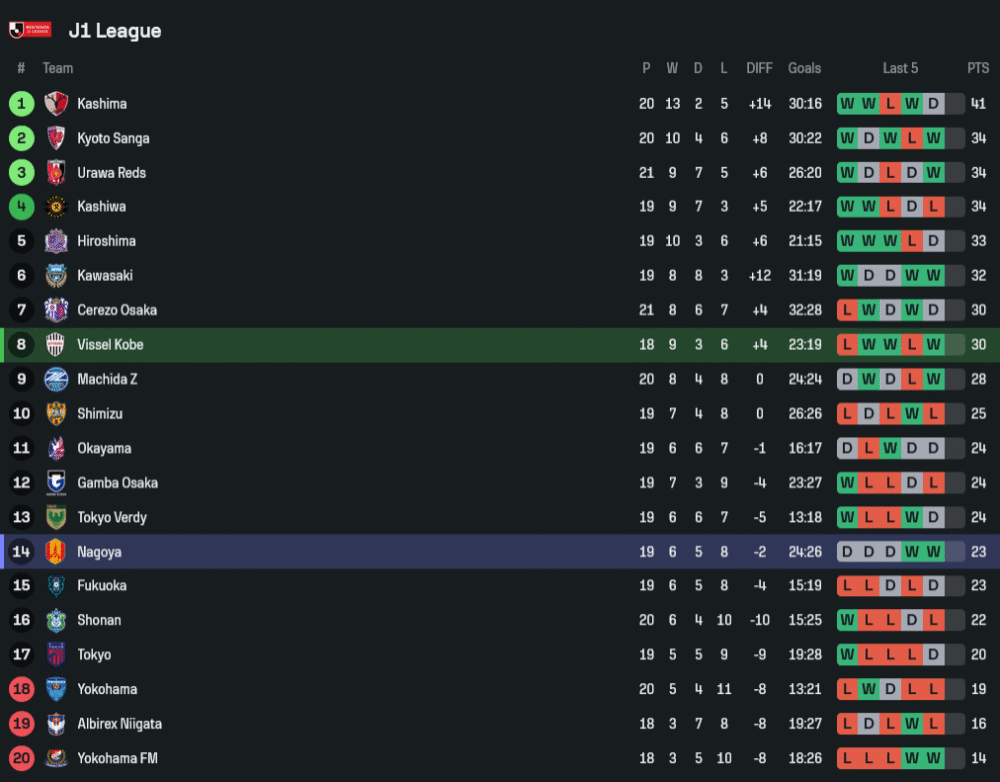Image resolution: width=1000 pixels, height=782 pixels.
Task: Click the Kashima club crest
Action: [x=56, y=104]
